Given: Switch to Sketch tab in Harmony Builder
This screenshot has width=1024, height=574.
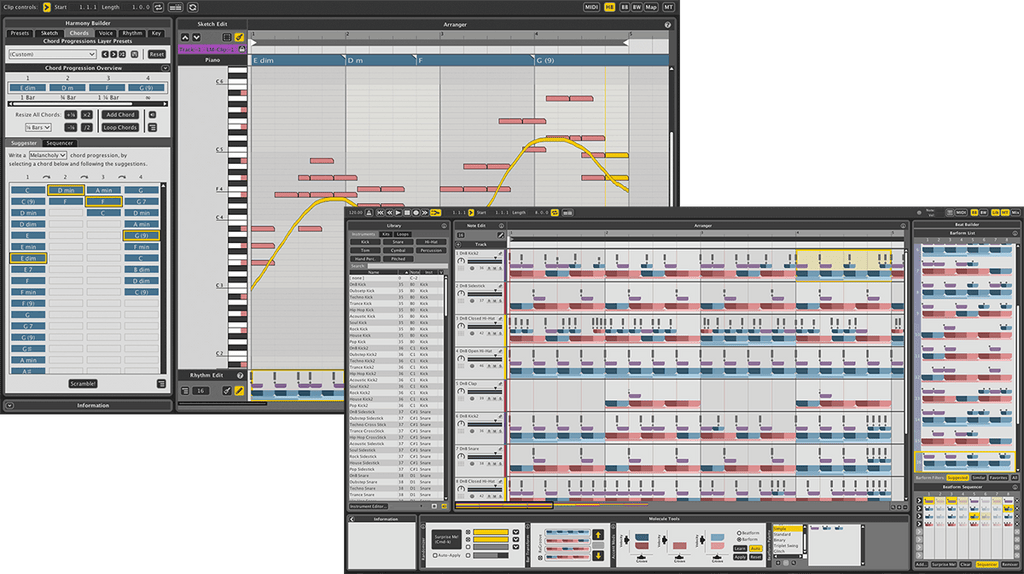Looking at the screenshot, I should 50,33.
